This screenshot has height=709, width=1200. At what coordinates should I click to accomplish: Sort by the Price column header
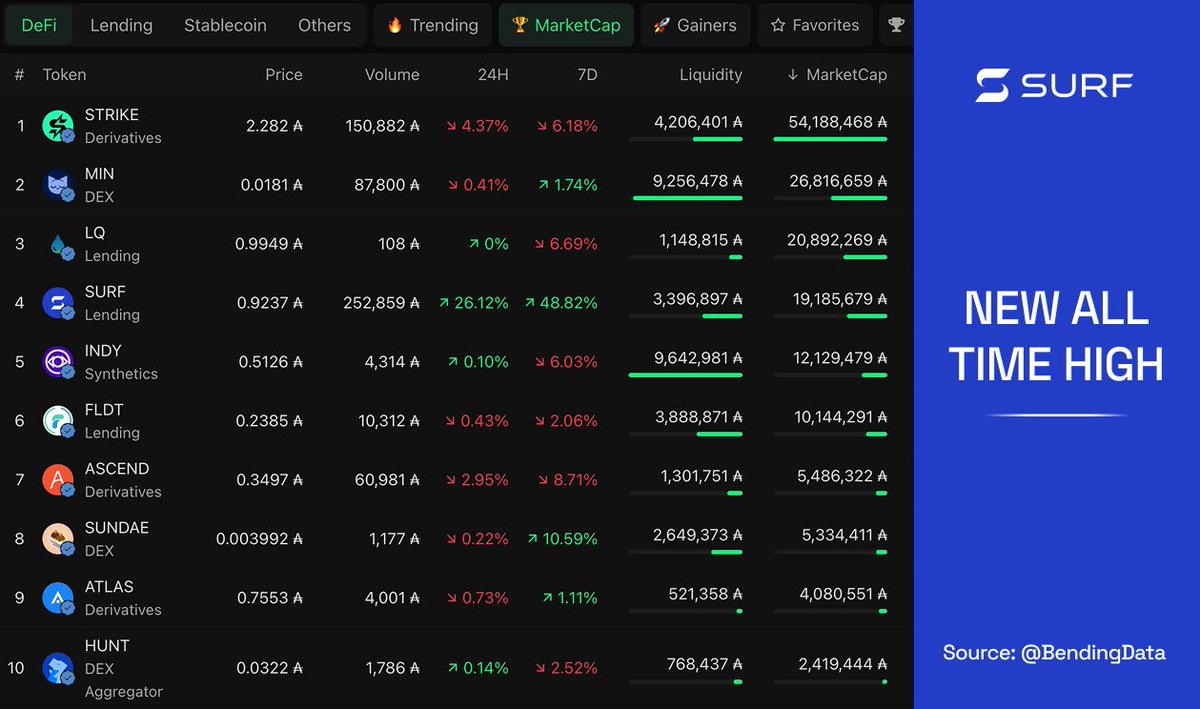click(x=284, y=74)
